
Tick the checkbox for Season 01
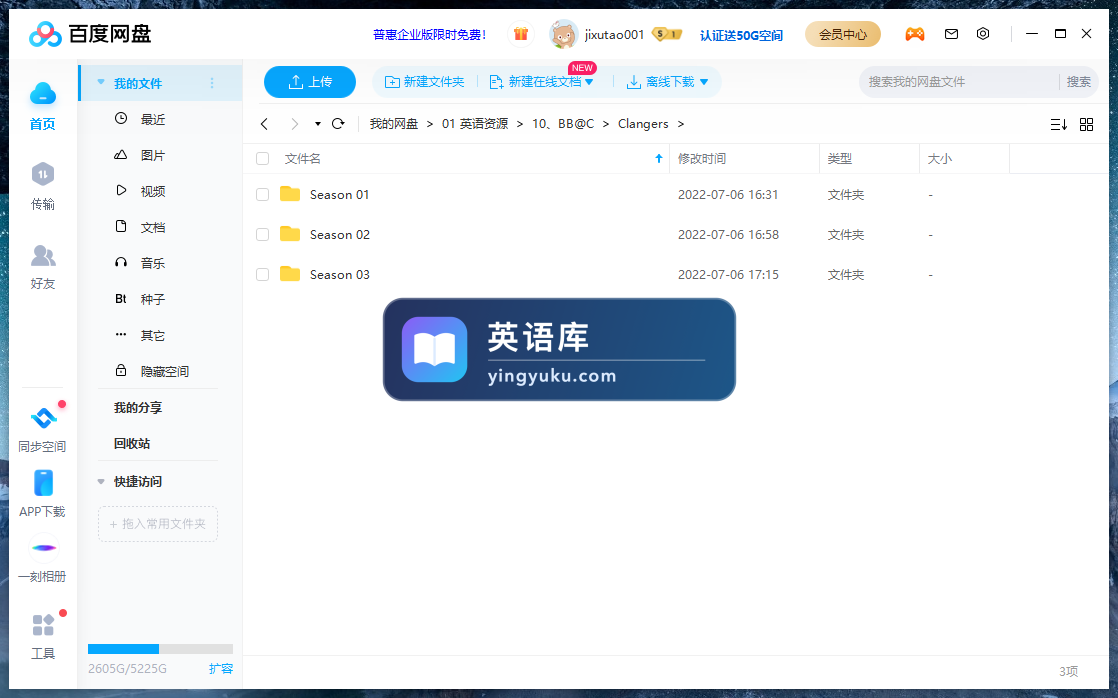(x=262, y=195)
